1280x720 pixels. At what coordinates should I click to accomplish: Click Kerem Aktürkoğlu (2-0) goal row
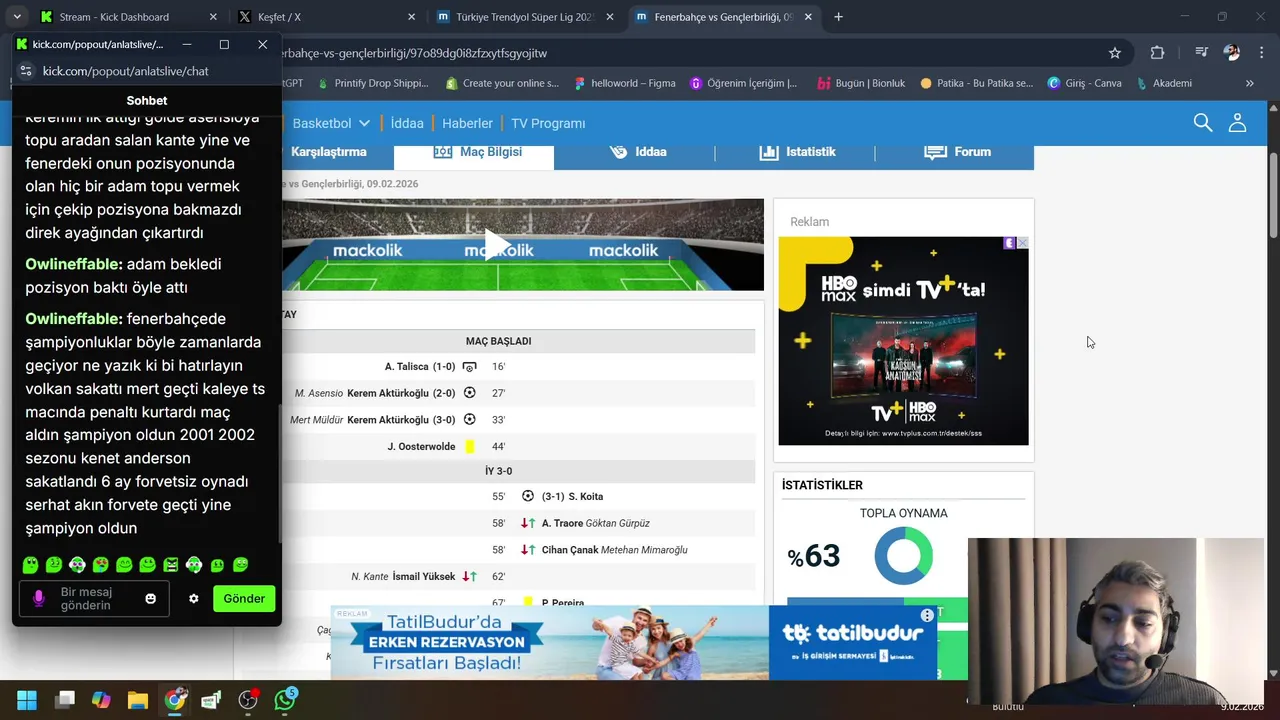[518, 393]
